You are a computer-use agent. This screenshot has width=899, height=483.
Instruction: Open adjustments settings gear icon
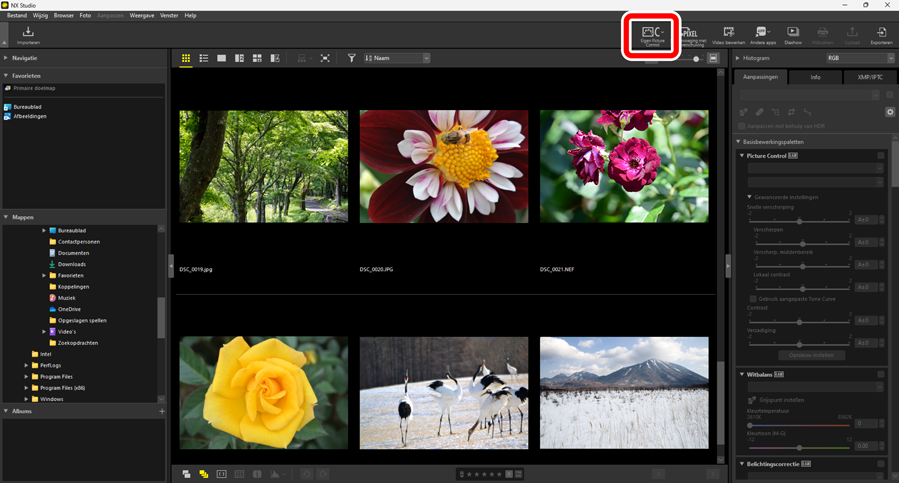[x=890, y=112]
